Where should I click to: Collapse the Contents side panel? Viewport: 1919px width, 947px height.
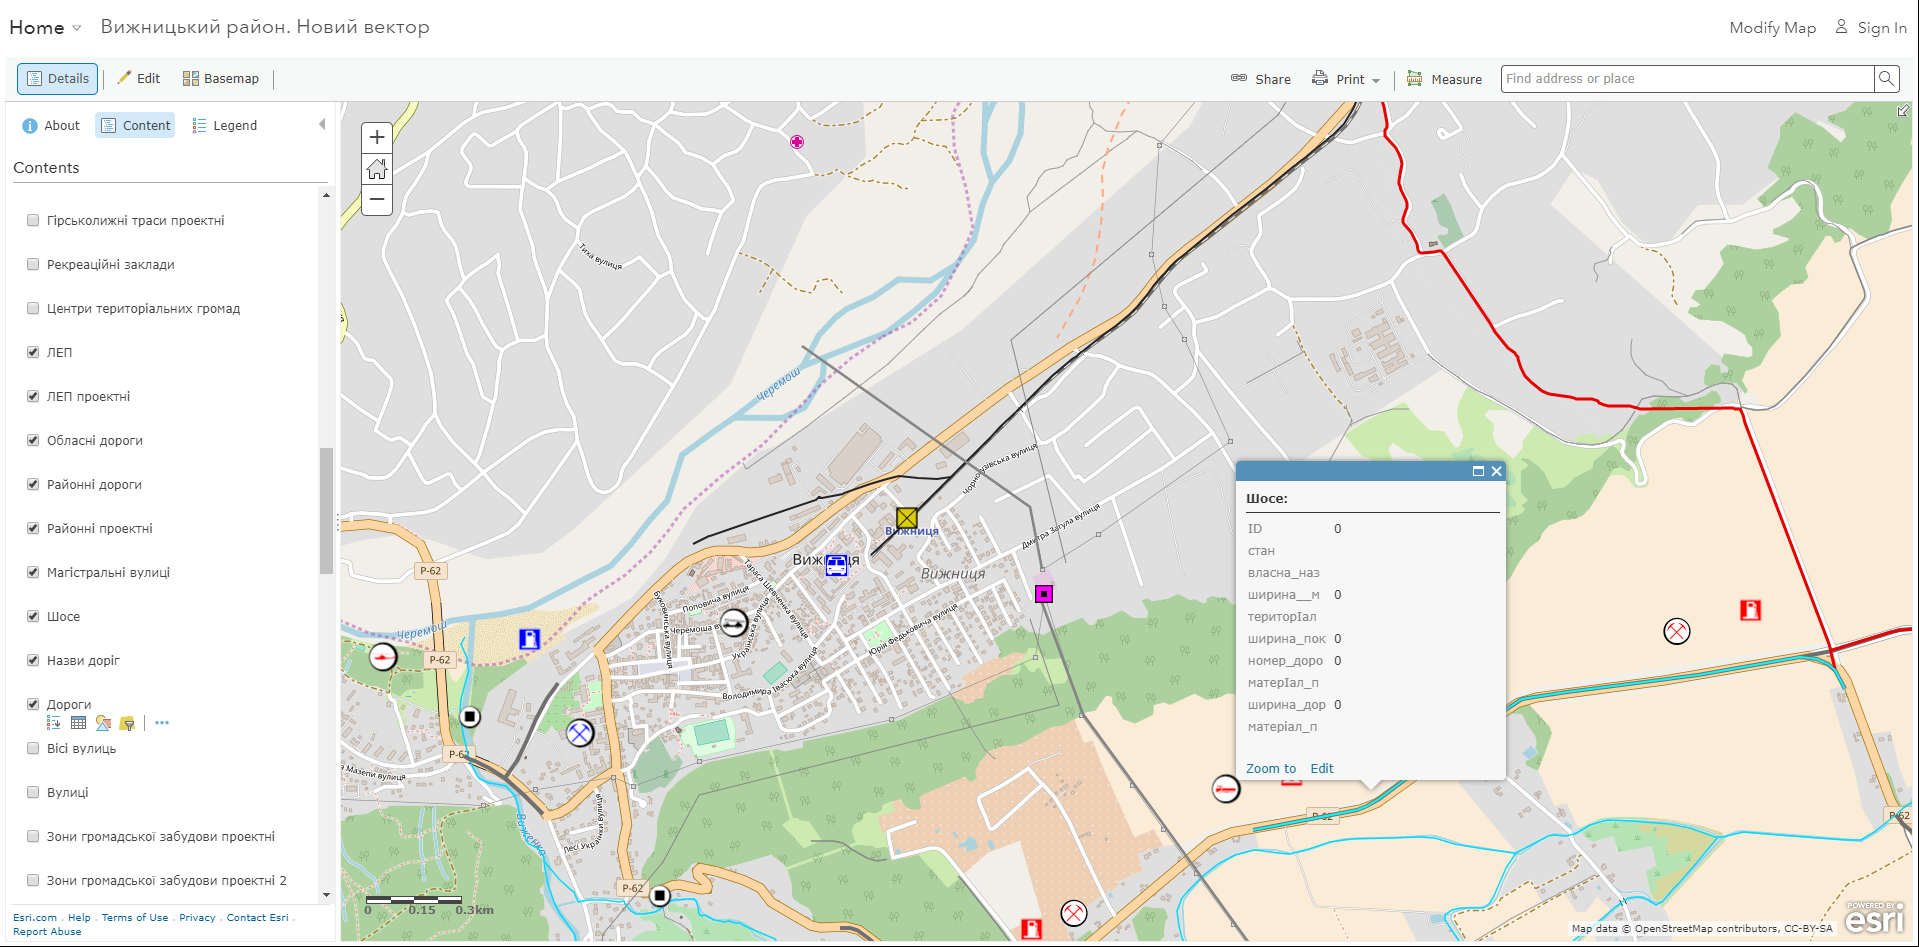click(x=322, y=123)
